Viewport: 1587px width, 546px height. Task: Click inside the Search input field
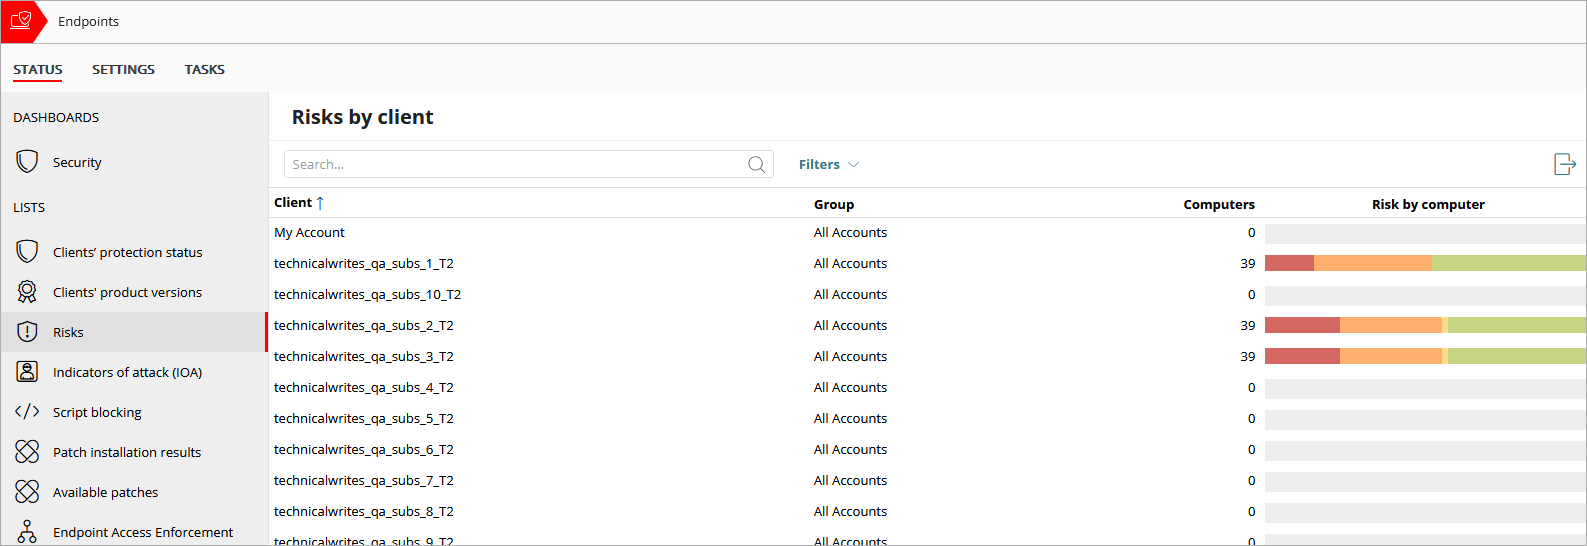[x=515, y=164]
